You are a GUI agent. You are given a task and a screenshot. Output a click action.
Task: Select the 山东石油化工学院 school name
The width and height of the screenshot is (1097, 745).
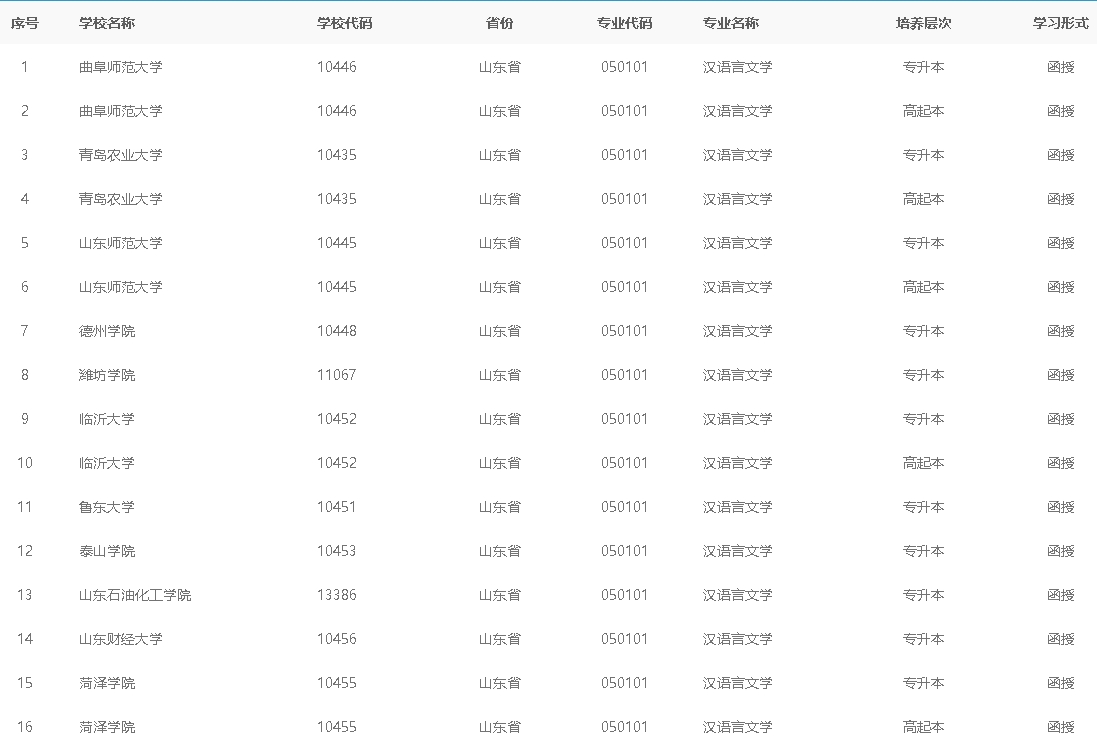134,595
